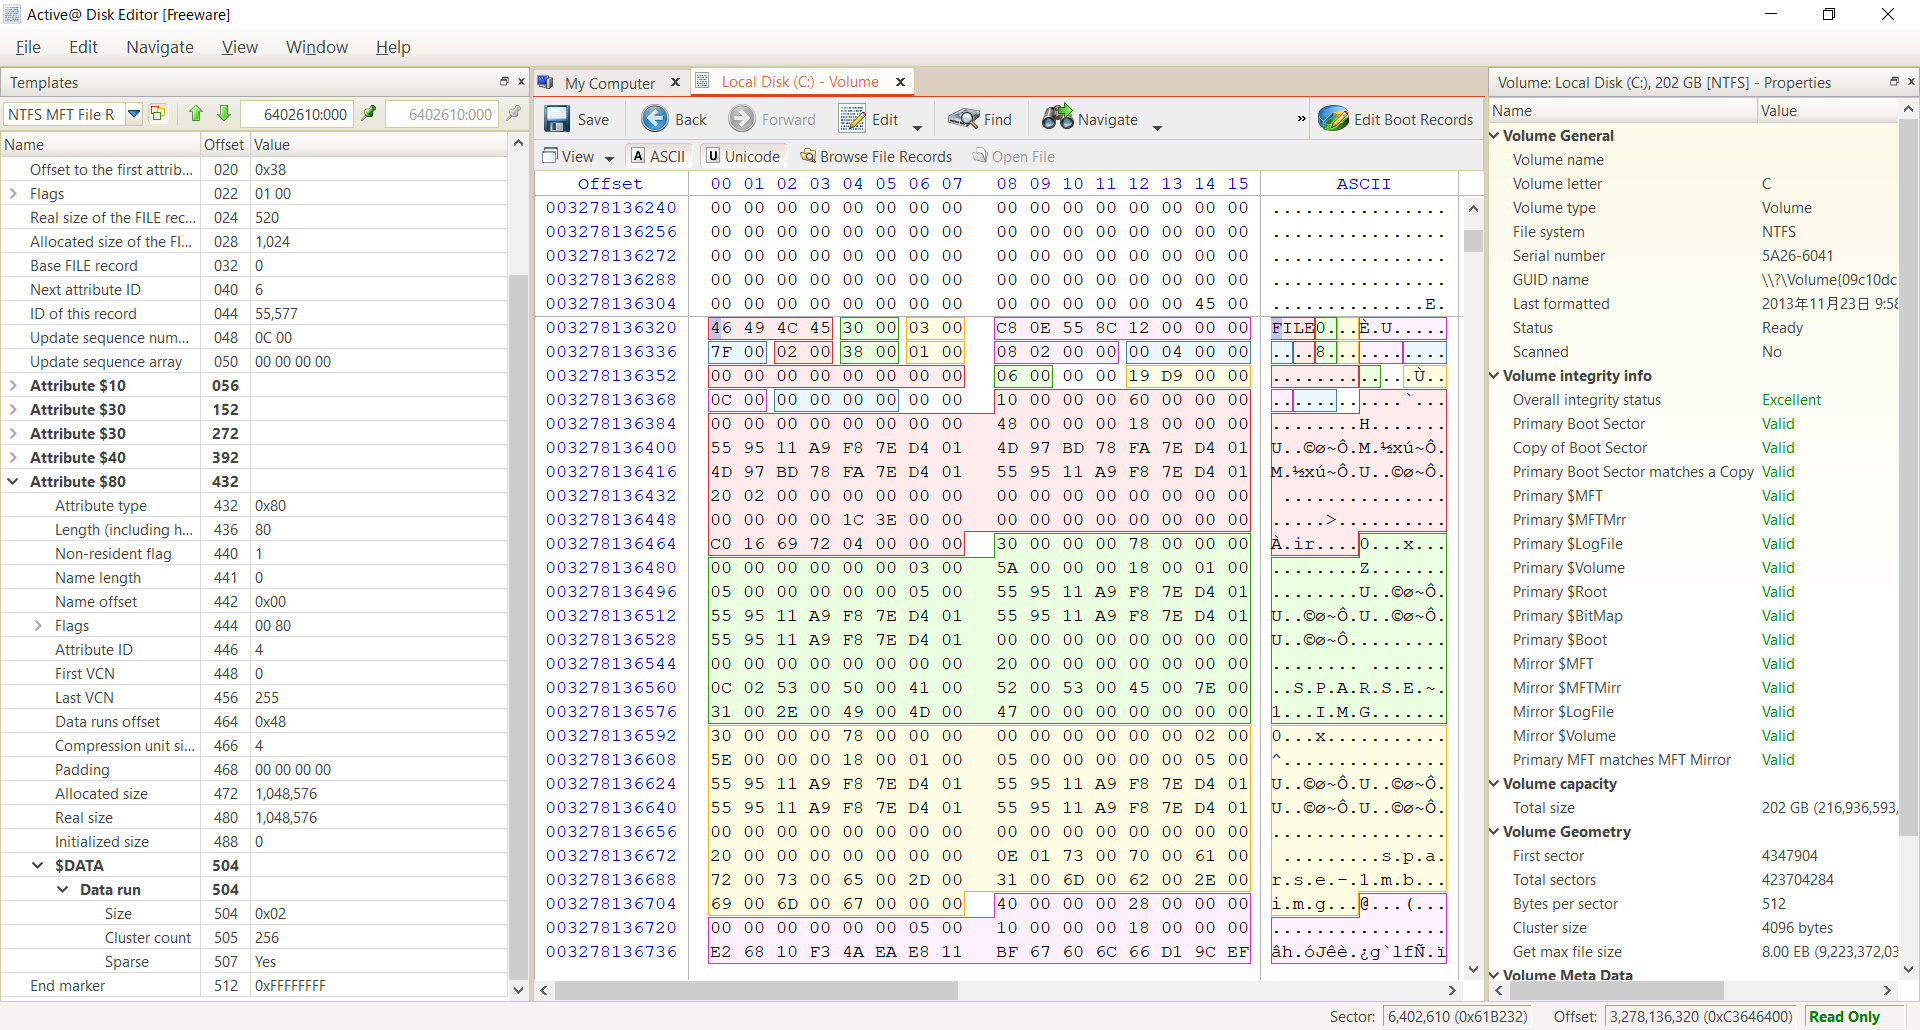Click the grey pin icon in Templates toolbar
Viewport: 1920px width, 1030px height.
[514, 113]
